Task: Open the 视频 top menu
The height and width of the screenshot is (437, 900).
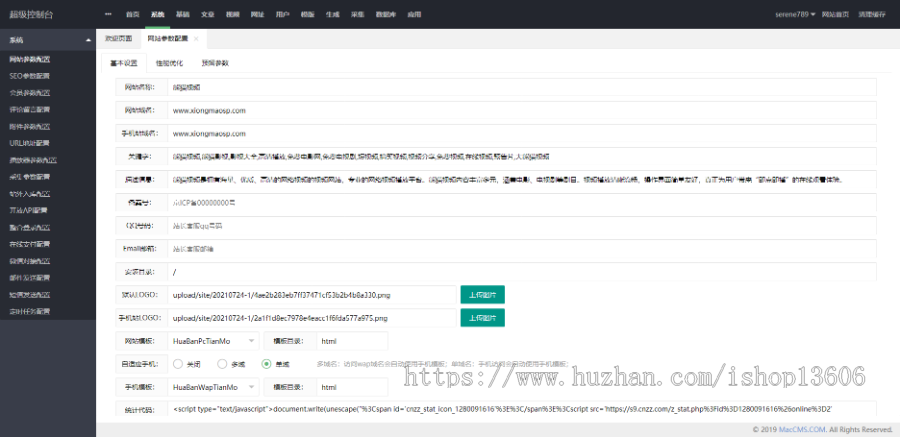Action: (232, 14)
